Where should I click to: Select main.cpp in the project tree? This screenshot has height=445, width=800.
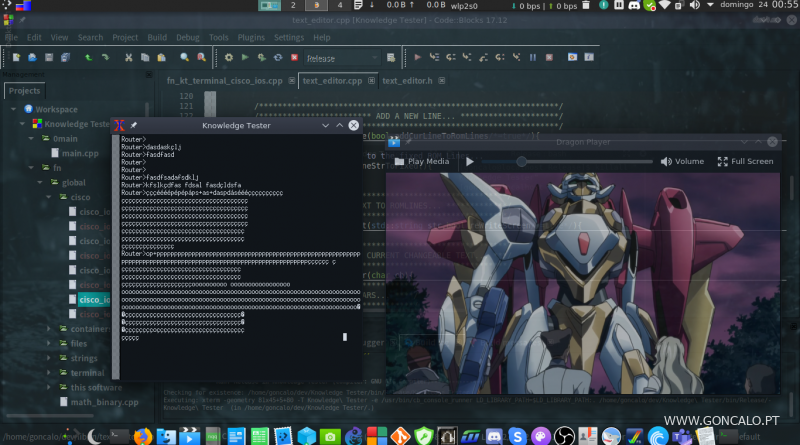(80, 153)
